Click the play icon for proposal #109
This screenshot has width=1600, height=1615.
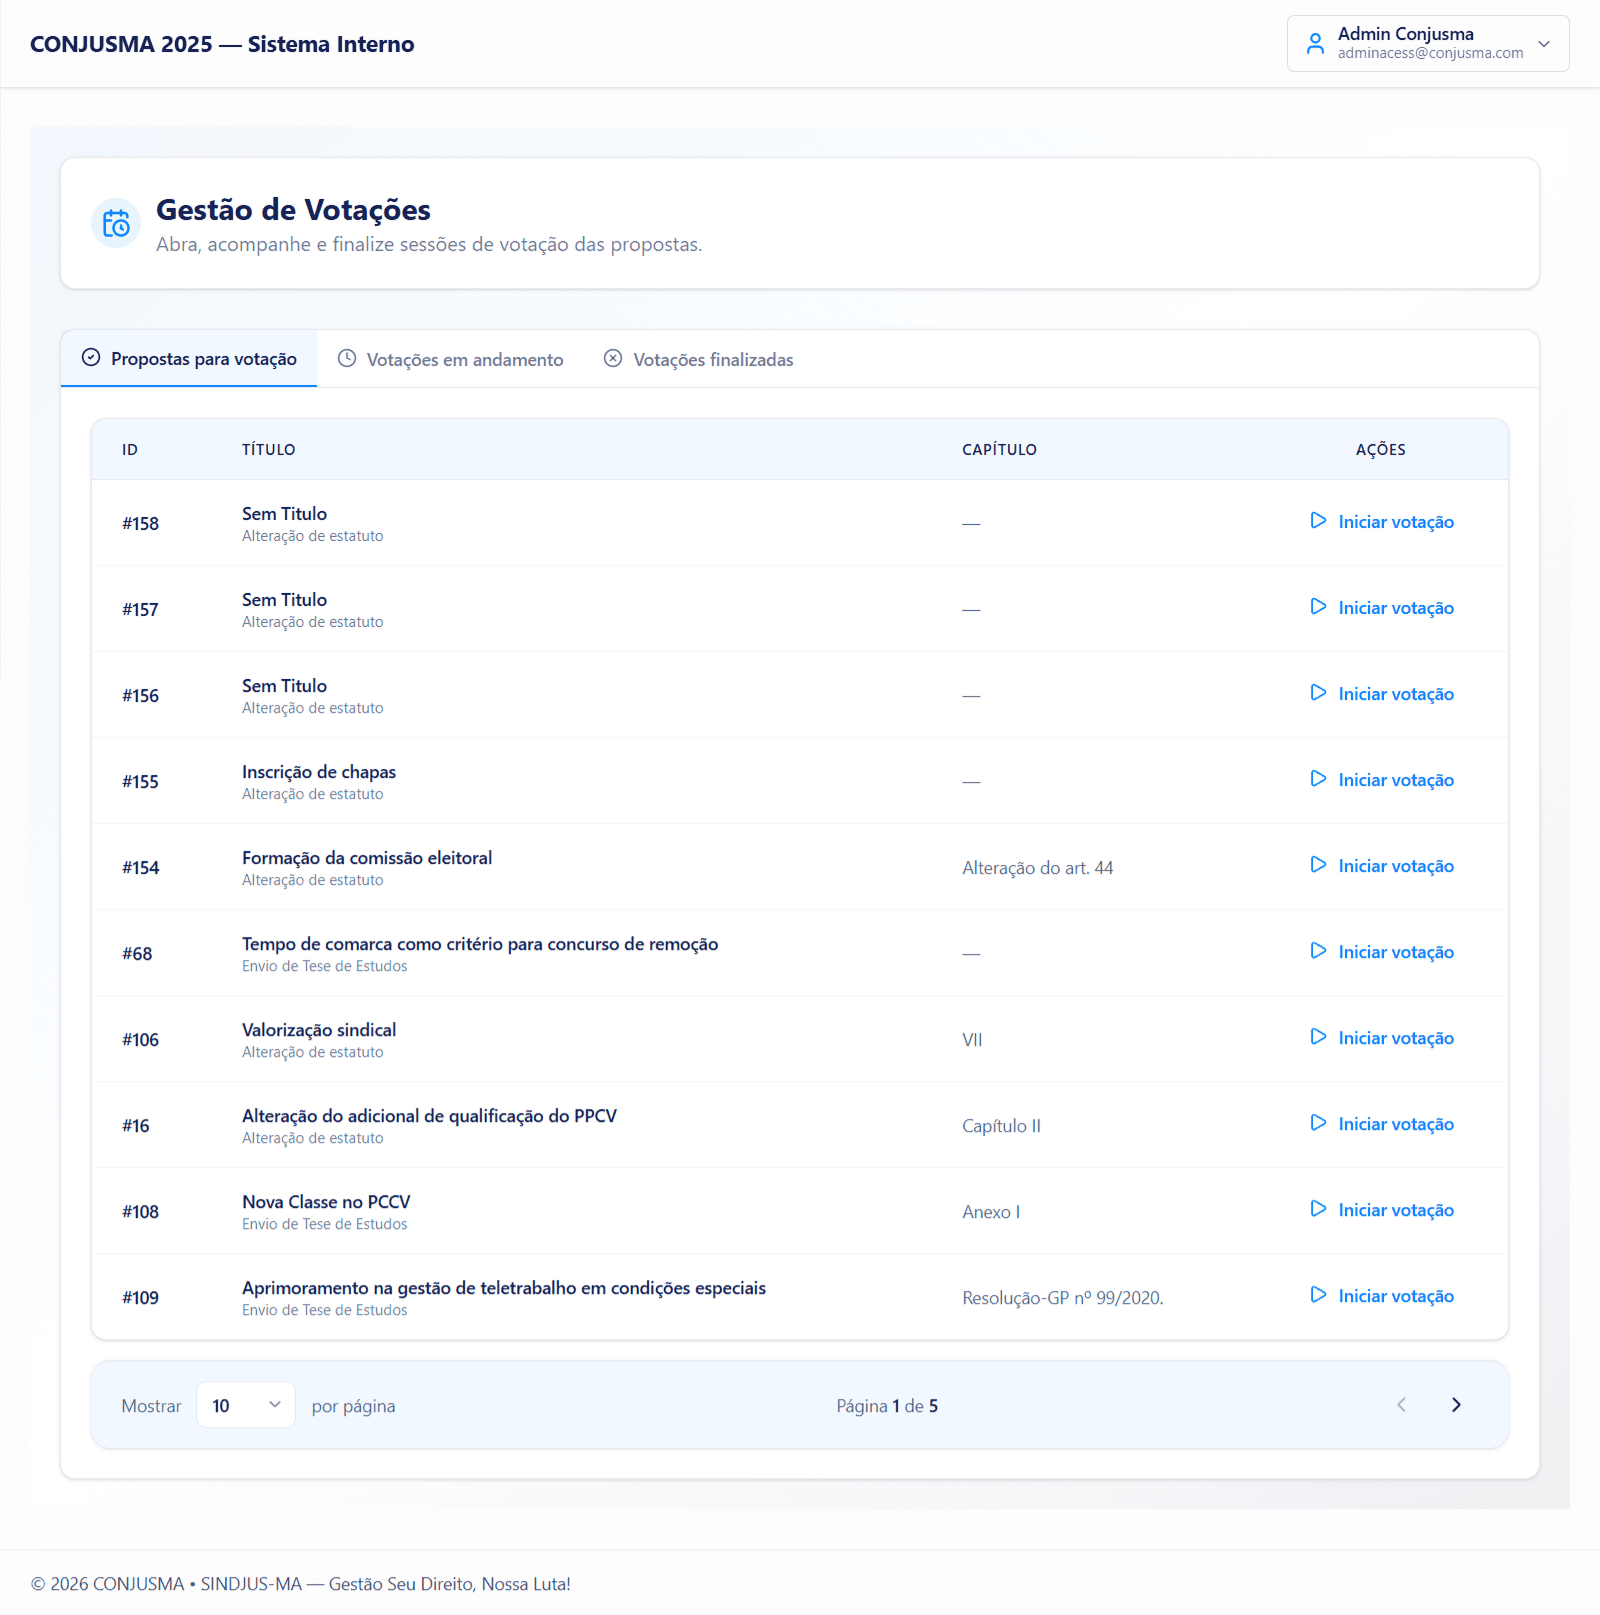(x=1318, y=1295)
